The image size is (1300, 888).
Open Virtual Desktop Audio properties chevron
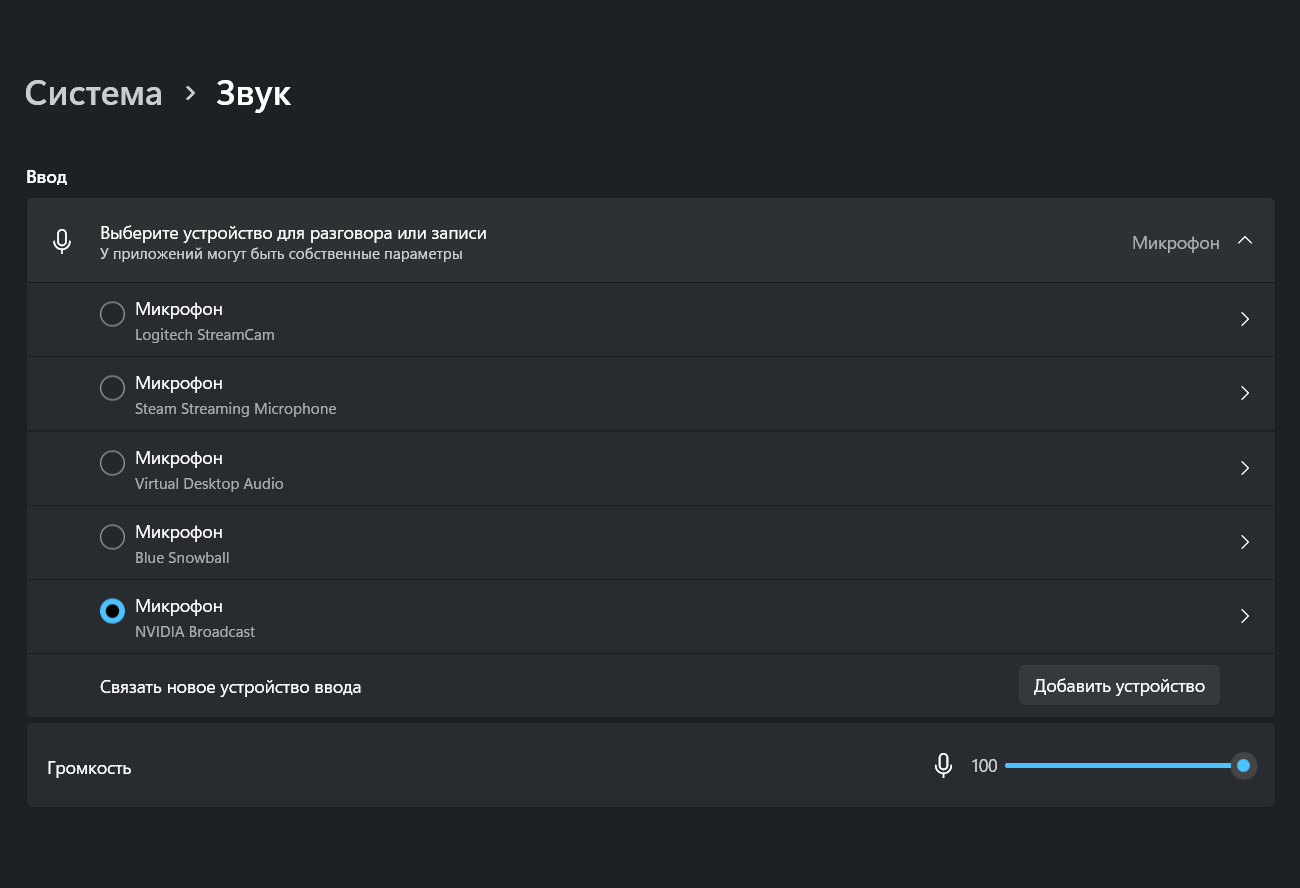pyautogui.click(x=1245, y=468)
